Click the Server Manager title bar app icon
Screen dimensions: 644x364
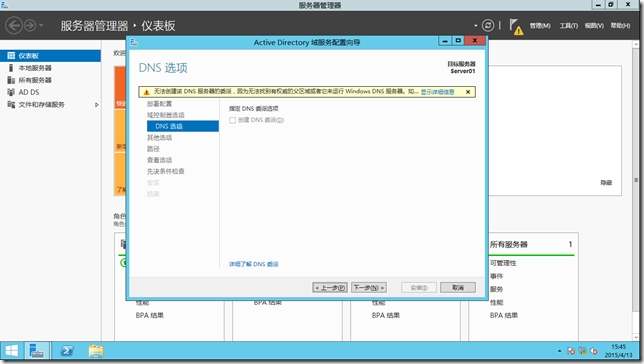pyautogui.click(x=4, y=5)
